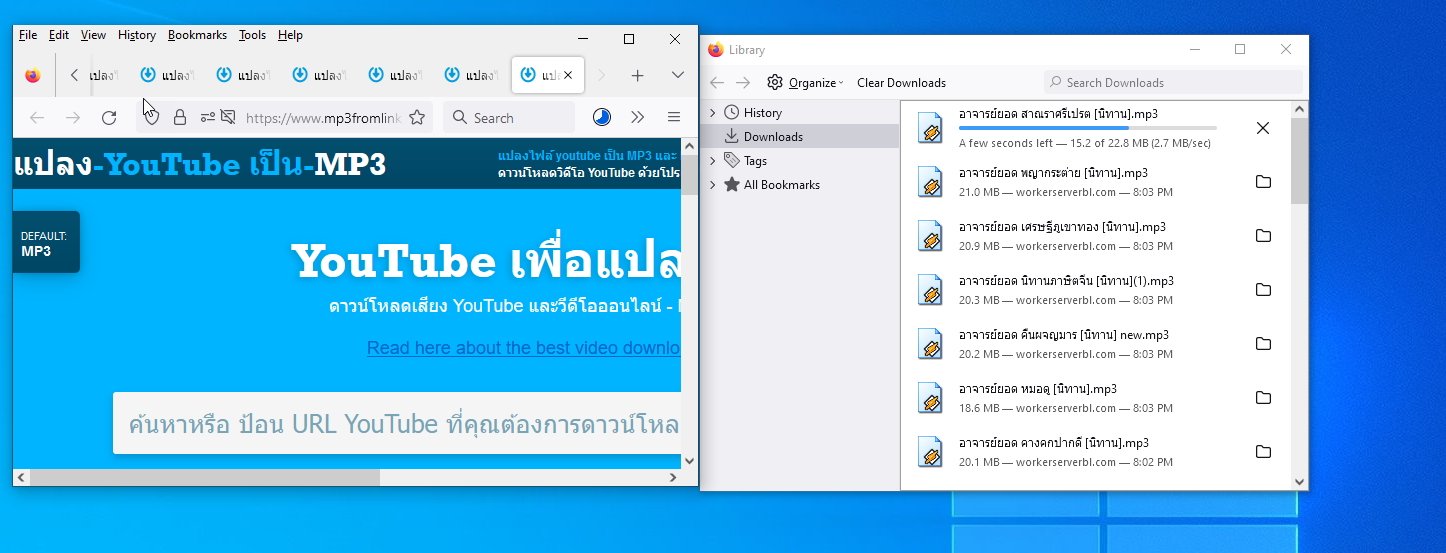Go forward in Library window
The image size is (1446, 553).
point(743,83)
